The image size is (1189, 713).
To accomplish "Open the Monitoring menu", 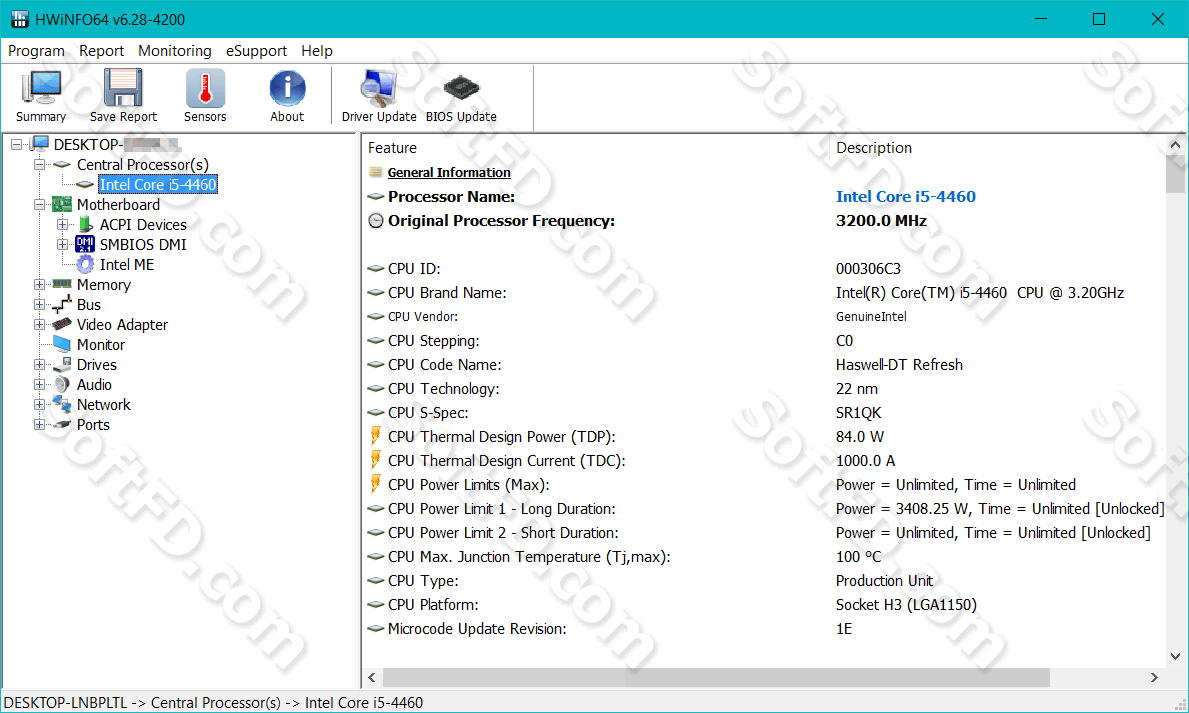I will point(174,51).
